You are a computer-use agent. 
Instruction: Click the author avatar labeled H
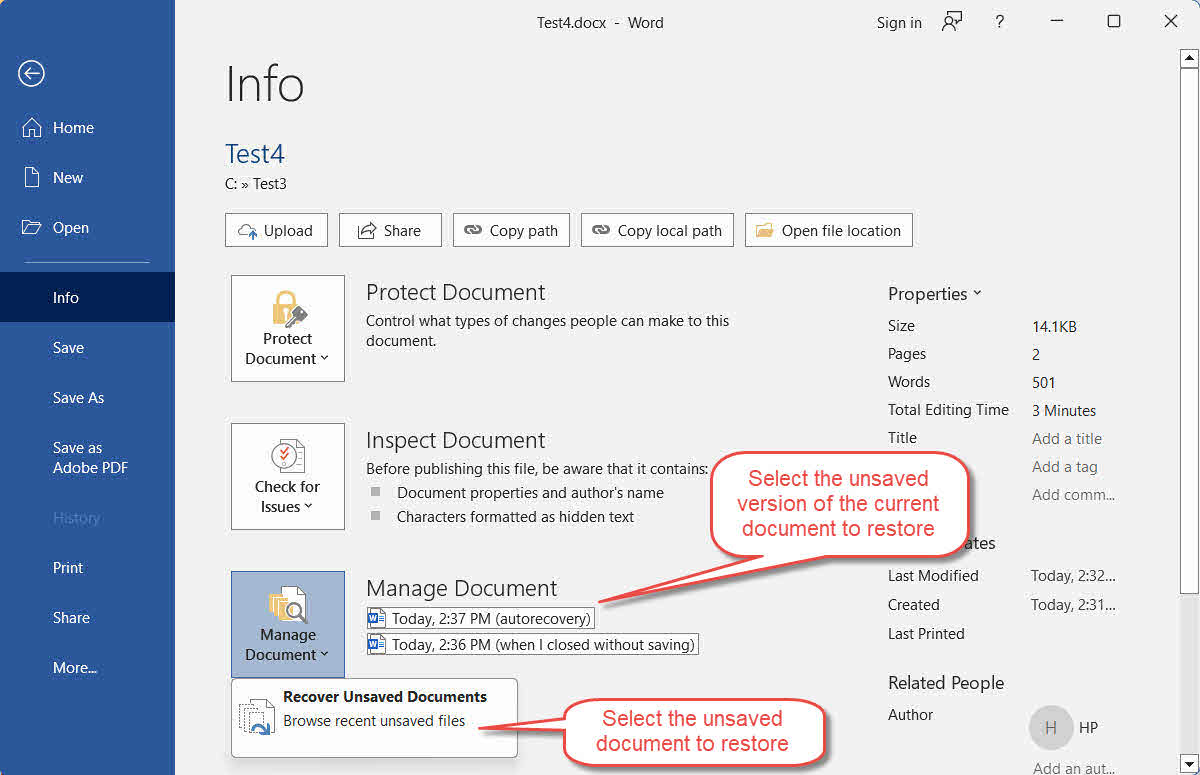pyautogui.click(x=1050, y=728)
